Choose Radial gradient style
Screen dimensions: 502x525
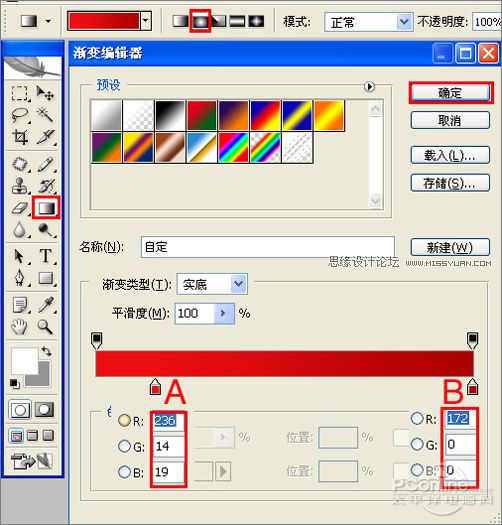200,21
